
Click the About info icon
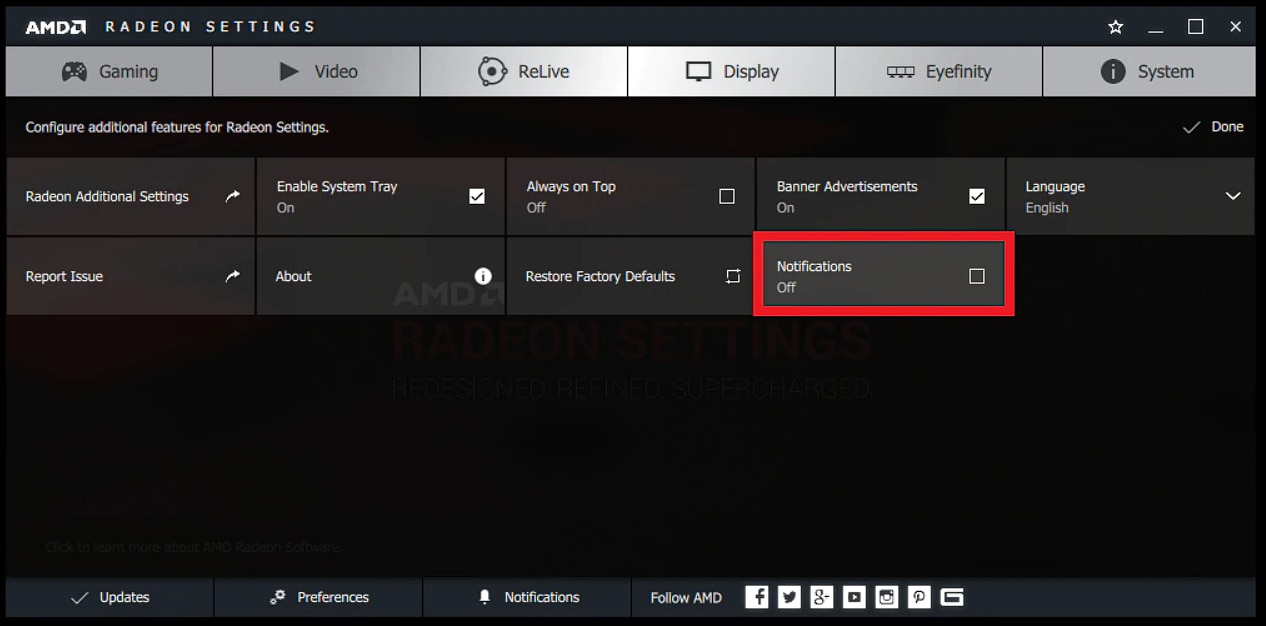click(x=483, y=276)
